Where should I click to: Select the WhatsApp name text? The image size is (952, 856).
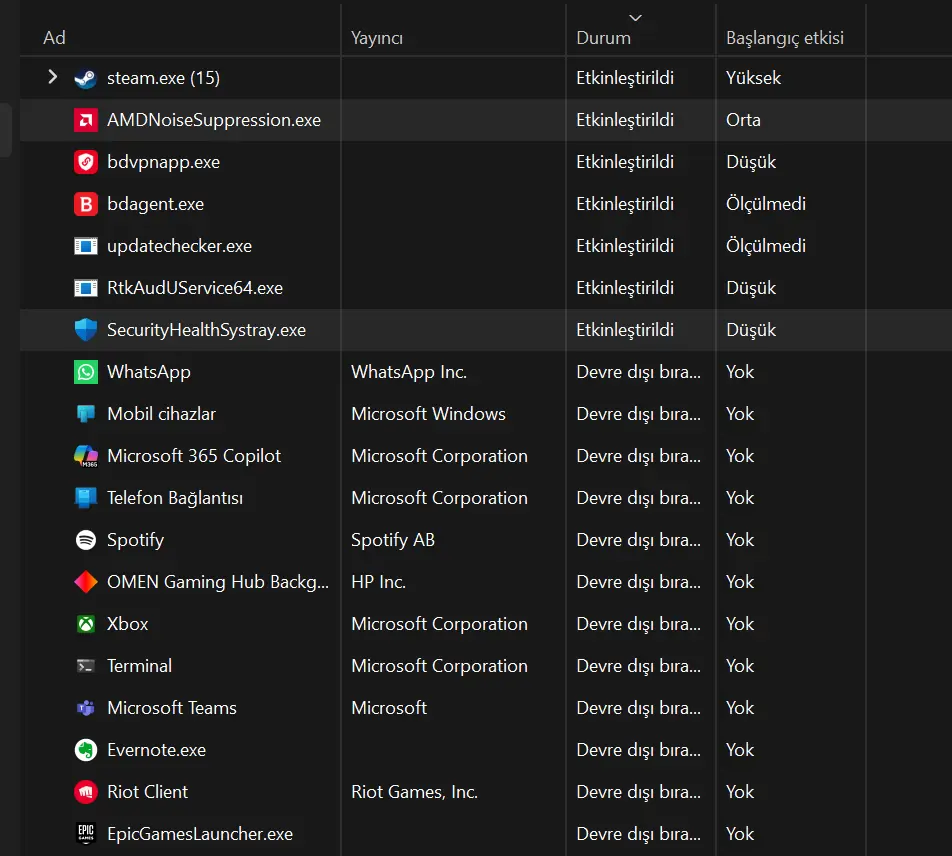pos(149,372)
